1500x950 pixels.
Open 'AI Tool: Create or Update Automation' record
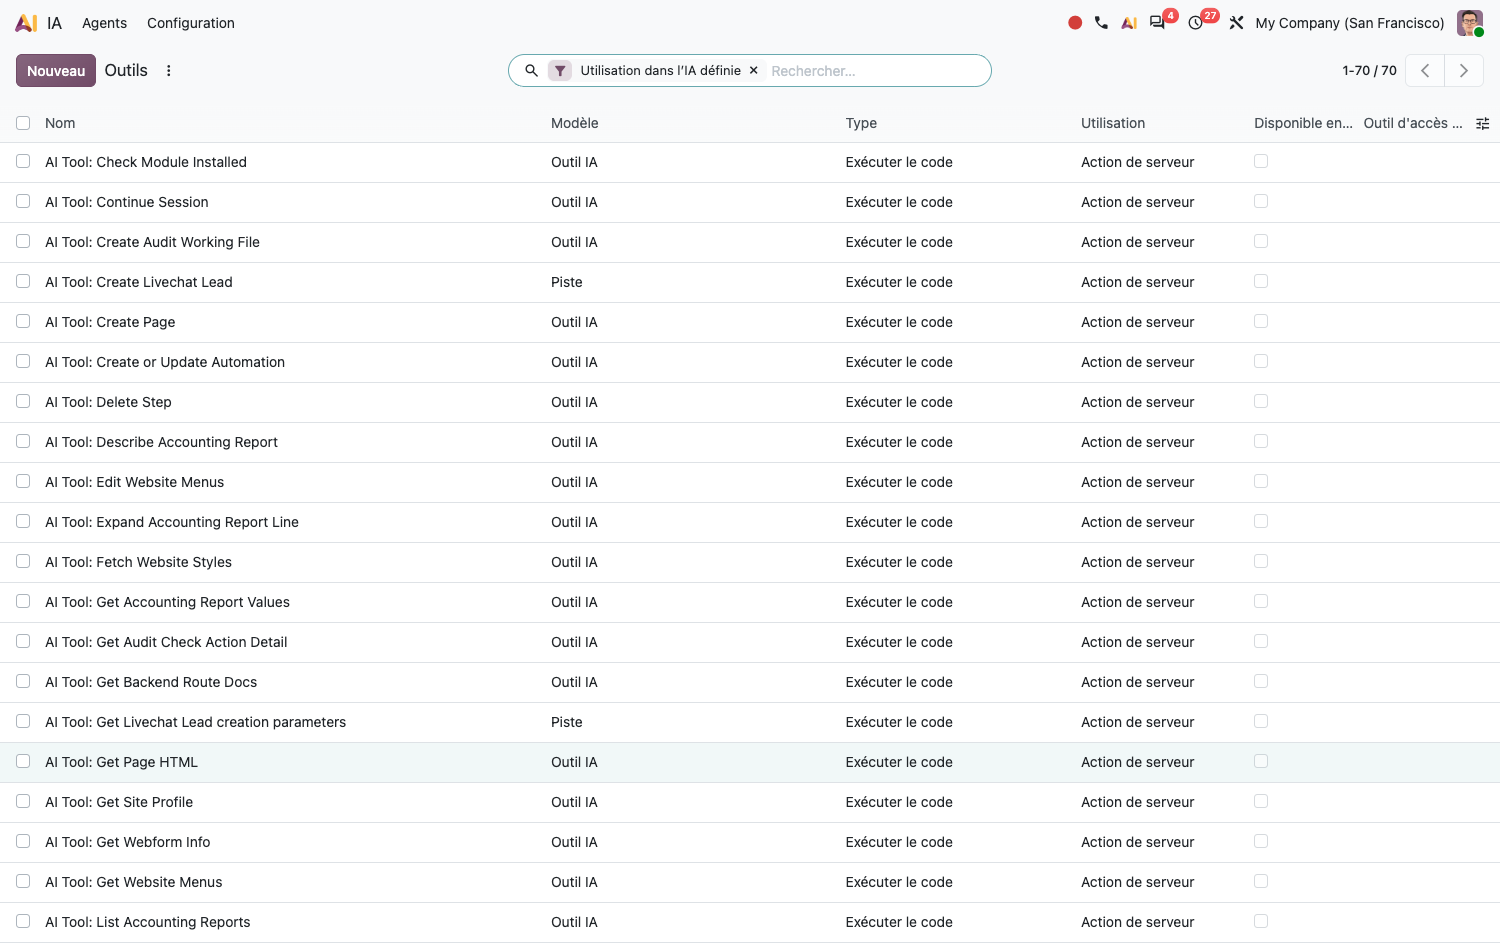(x=165, y=362)
